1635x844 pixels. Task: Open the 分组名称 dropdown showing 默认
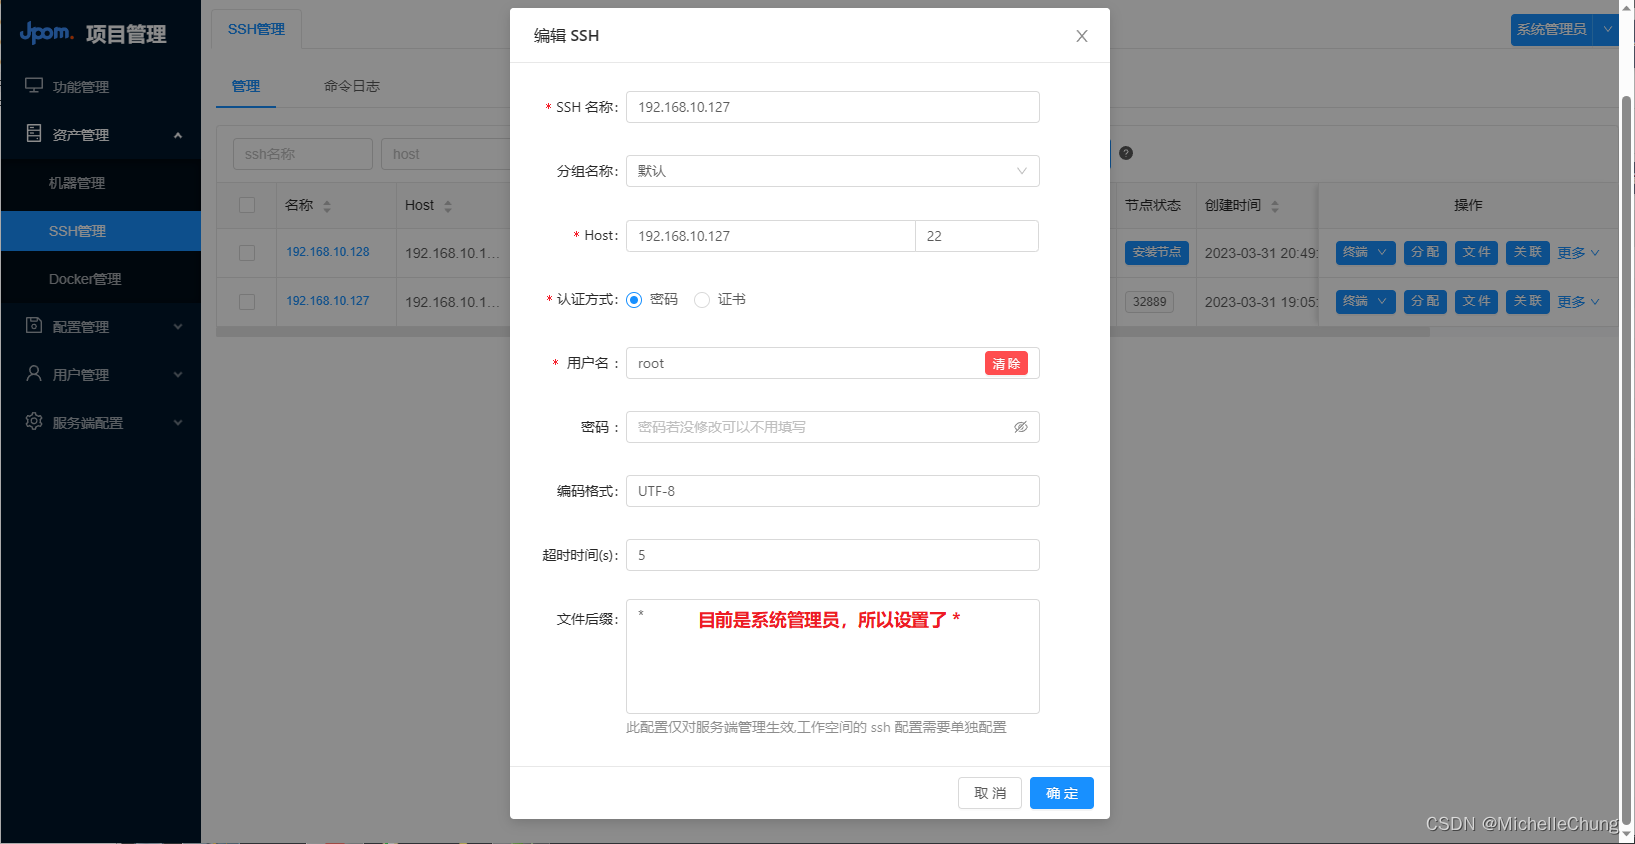click(833, 171)
